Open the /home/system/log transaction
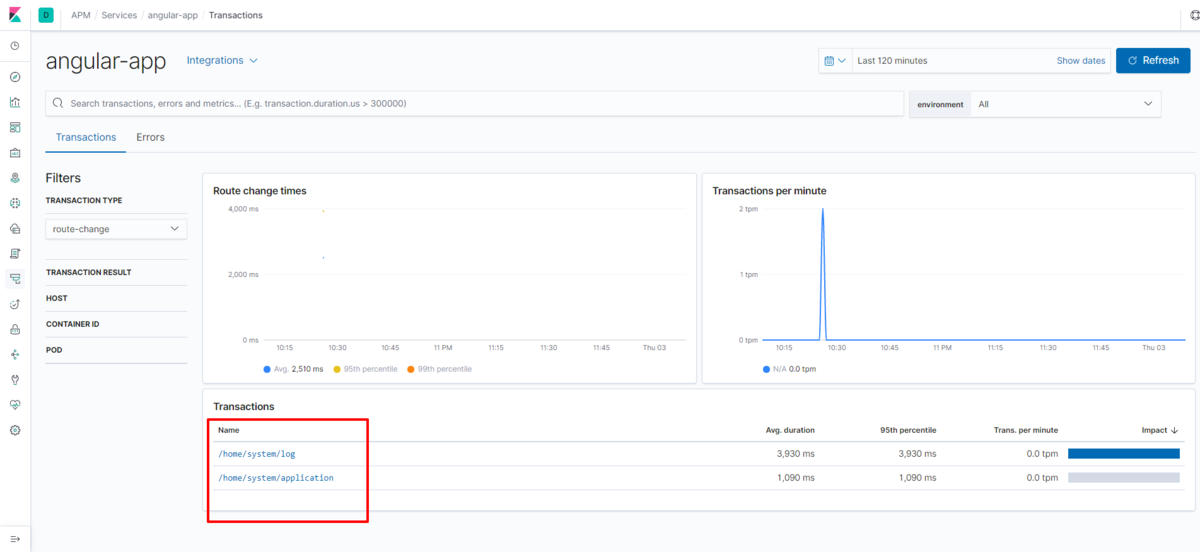This screenshot has height=552, width=1200. pos(257,454)
